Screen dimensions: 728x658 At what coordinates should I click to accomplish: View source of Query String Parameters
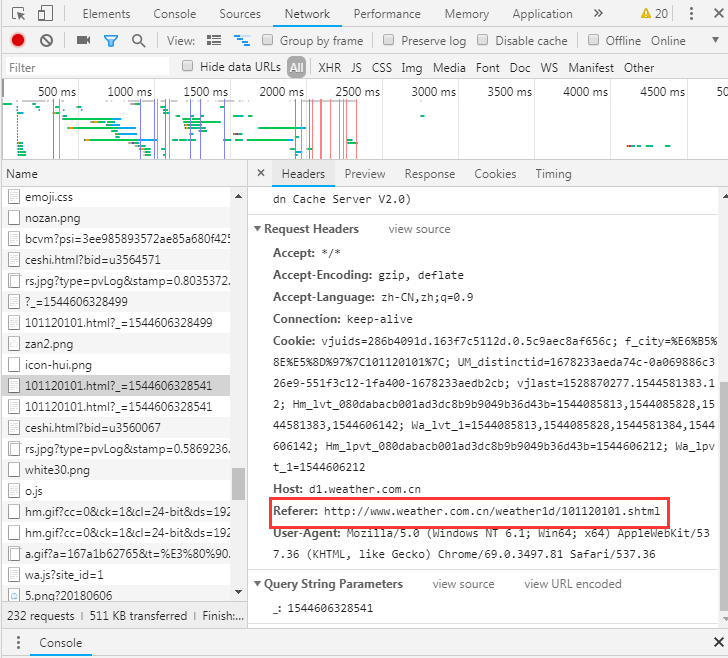pos(463,584)
